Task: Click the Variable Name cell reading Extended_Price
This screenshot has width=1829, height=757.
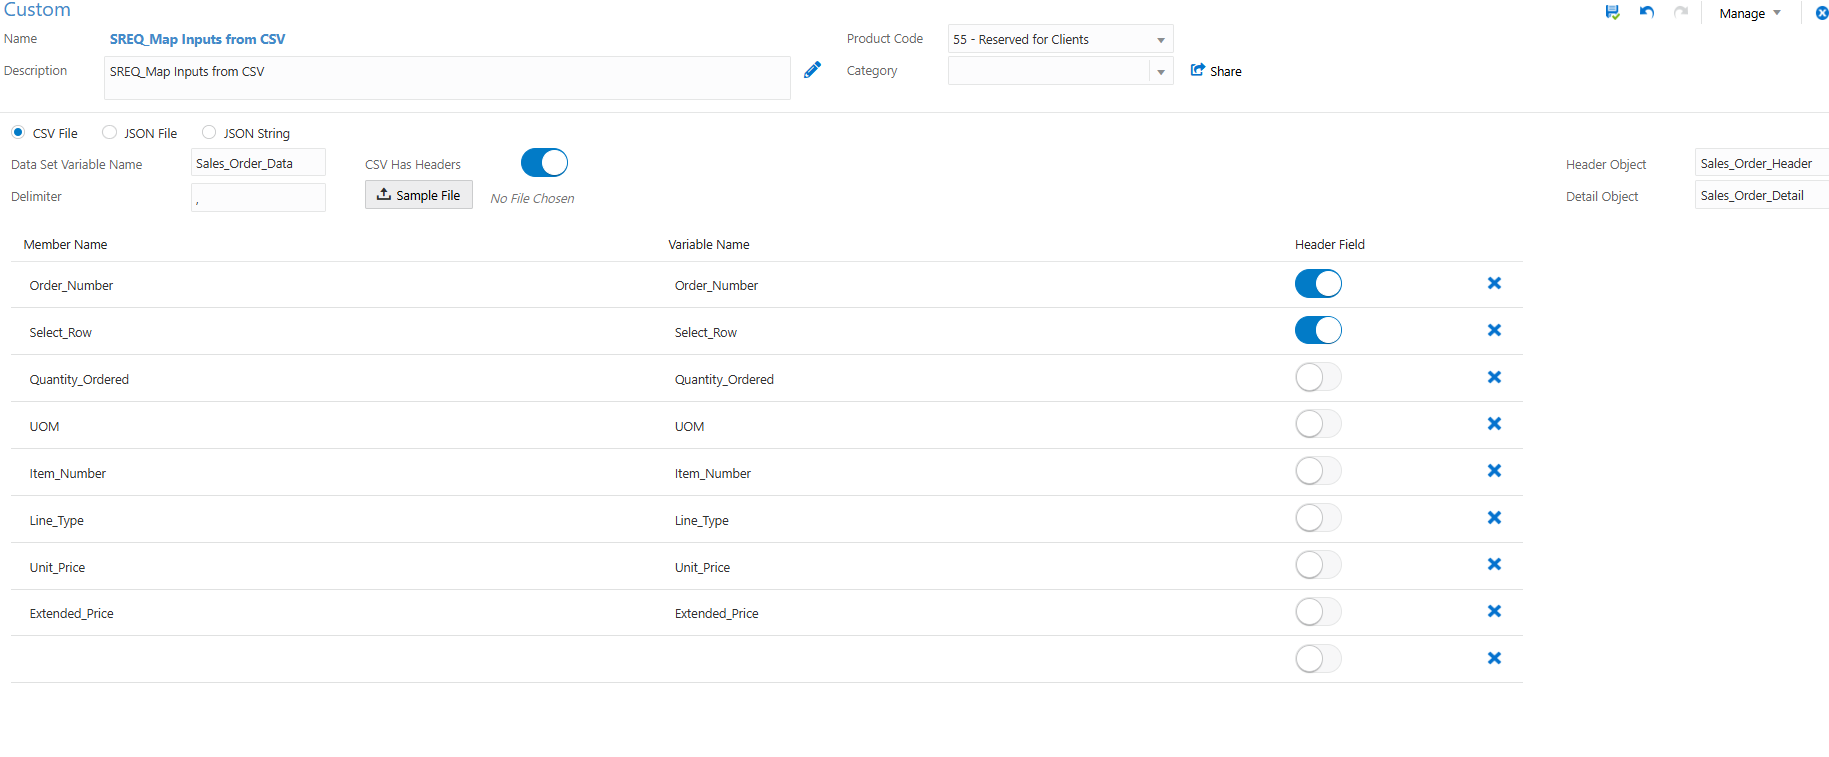Action: coord(716,613)
